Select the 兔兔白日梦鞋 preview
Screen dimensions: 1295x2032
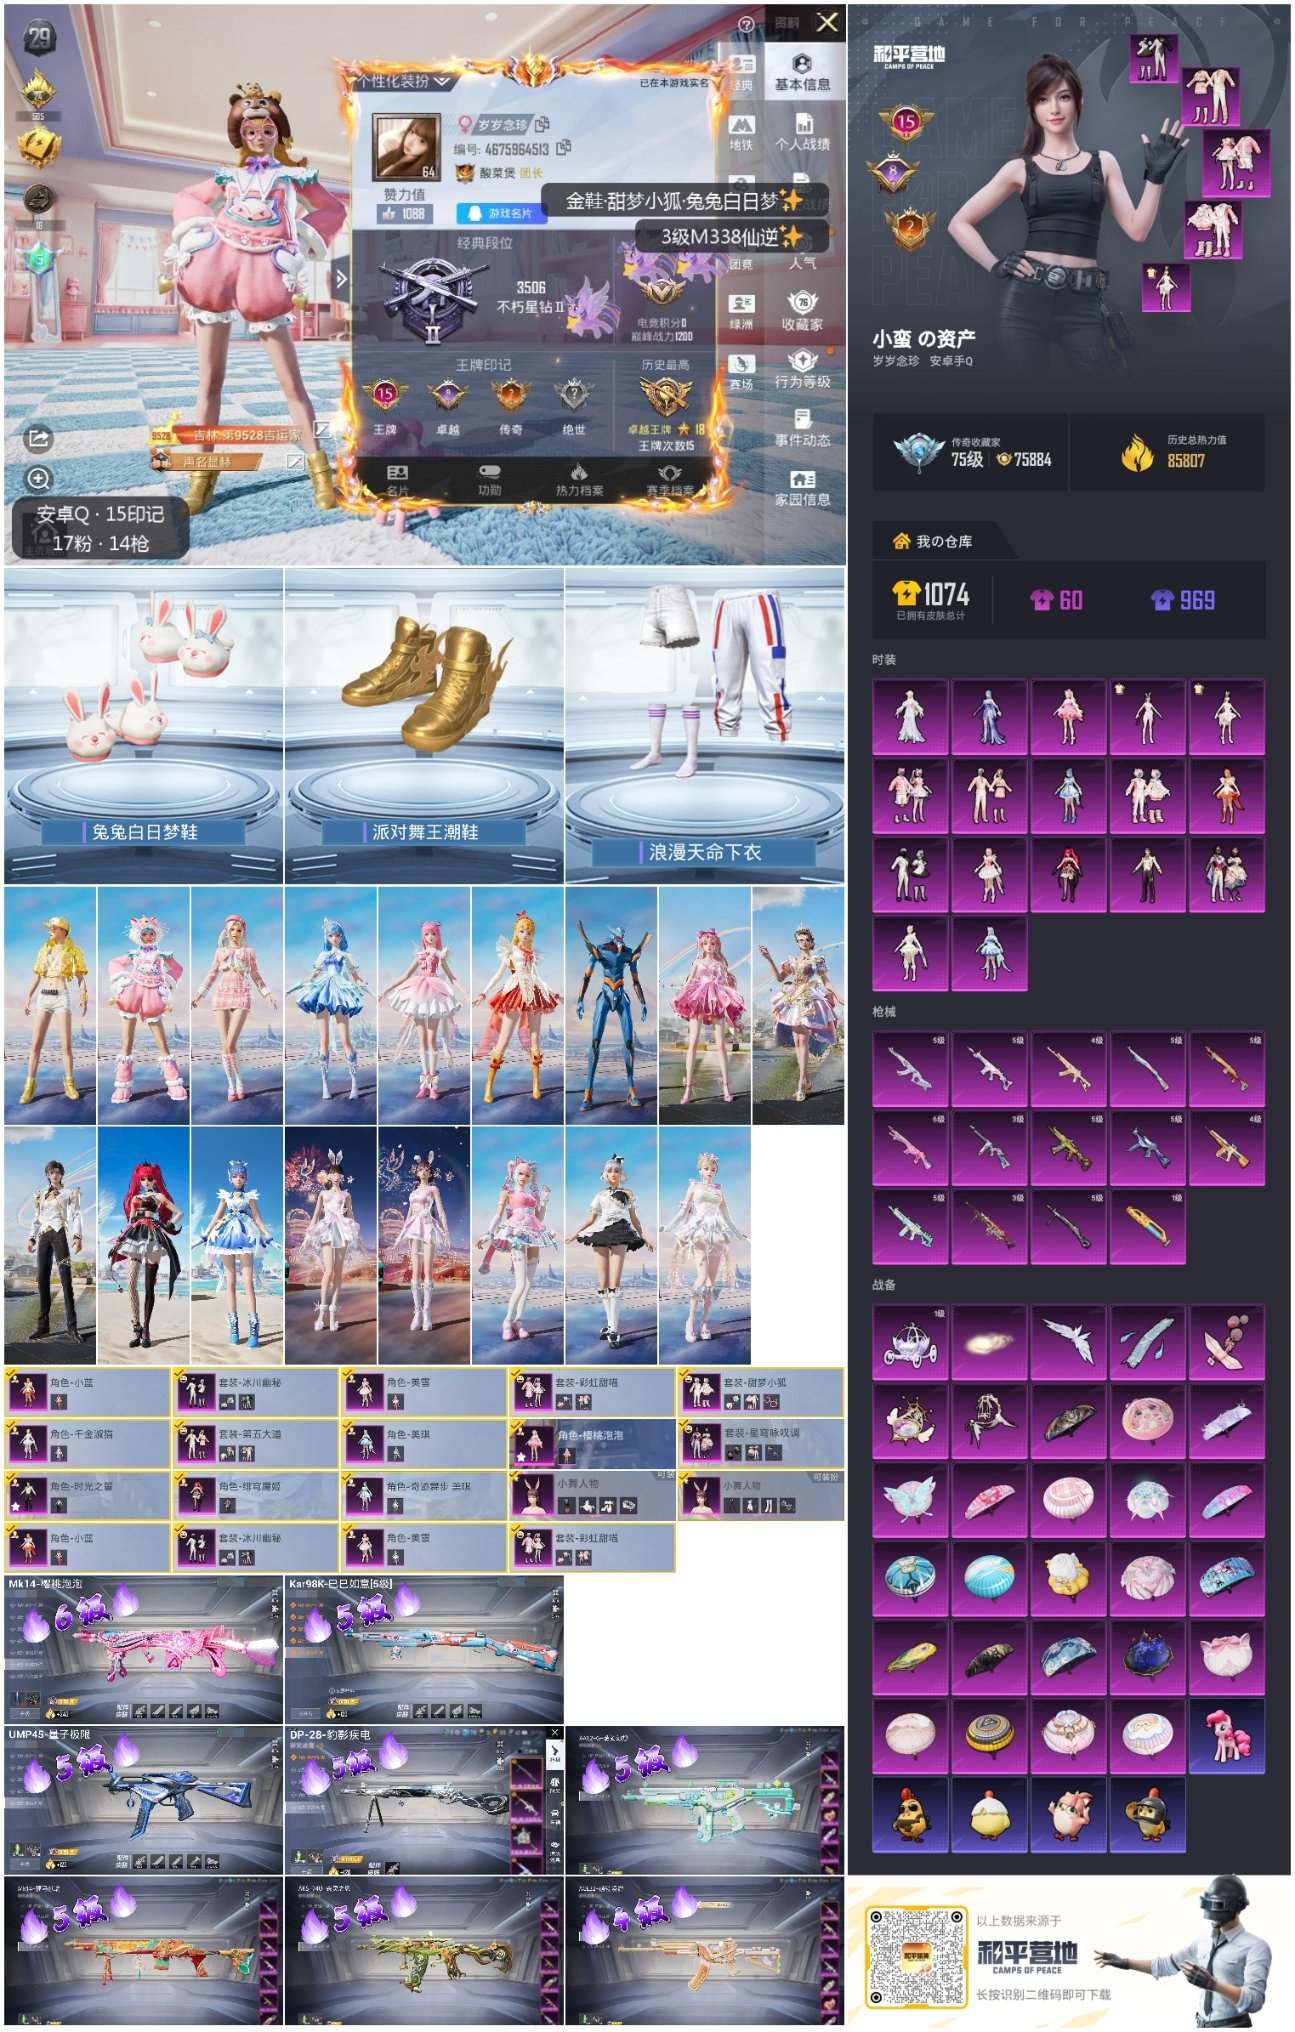pyautogui.click(x=144, y=726)
